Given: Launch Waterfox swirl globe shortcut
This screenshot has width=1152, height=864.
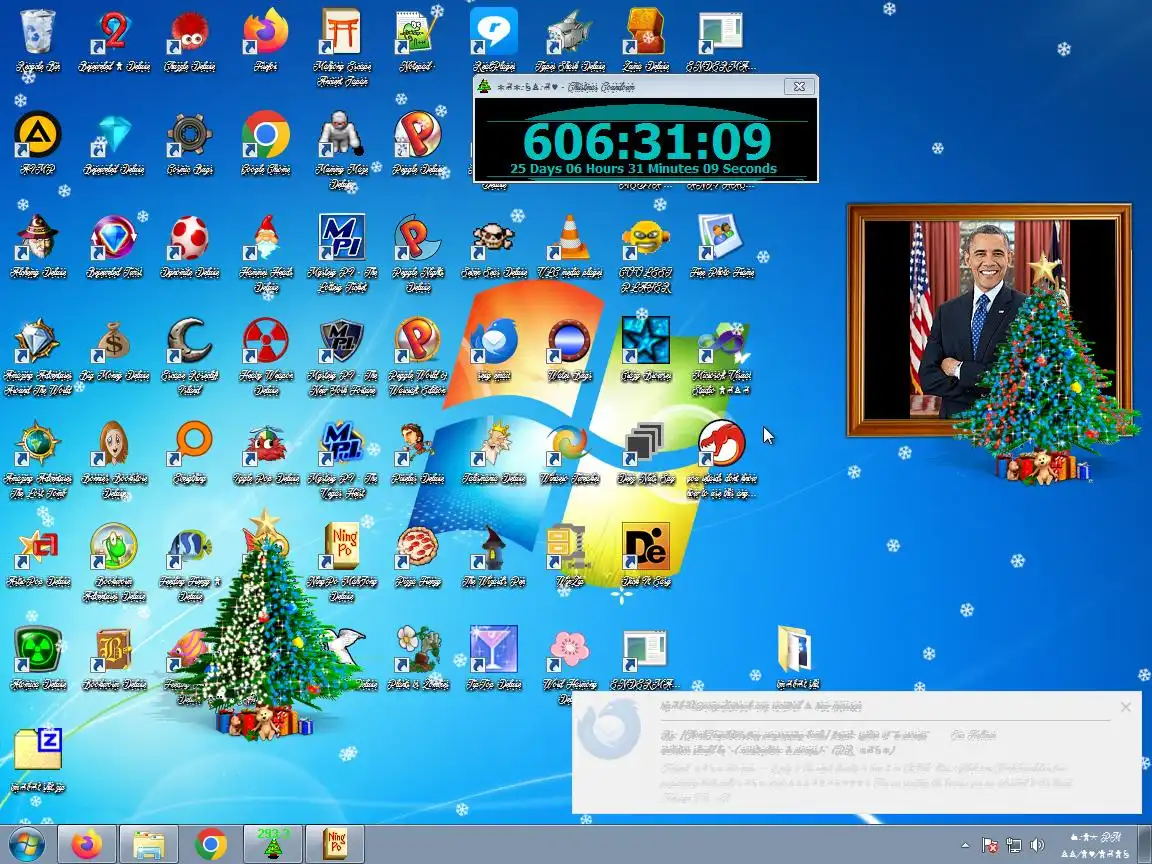Looking at the screenshot, I should tap(569, 444).
